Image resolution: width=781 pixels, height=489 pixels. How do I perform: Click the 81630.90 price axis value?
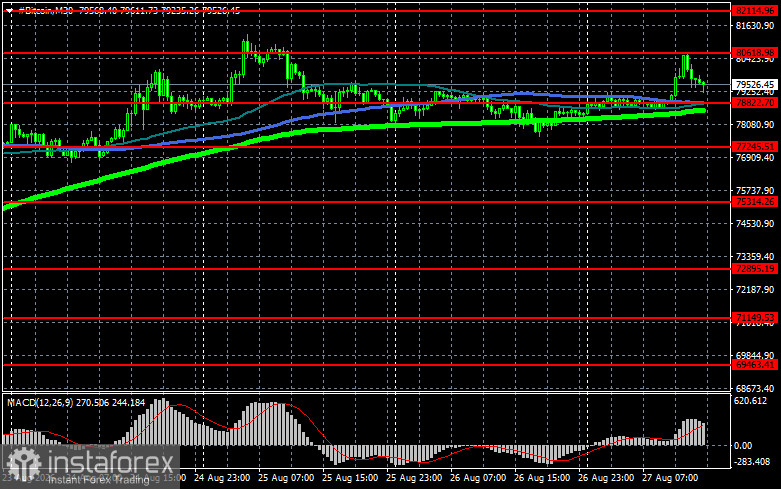pyautogui.click(x=755, y=25)
